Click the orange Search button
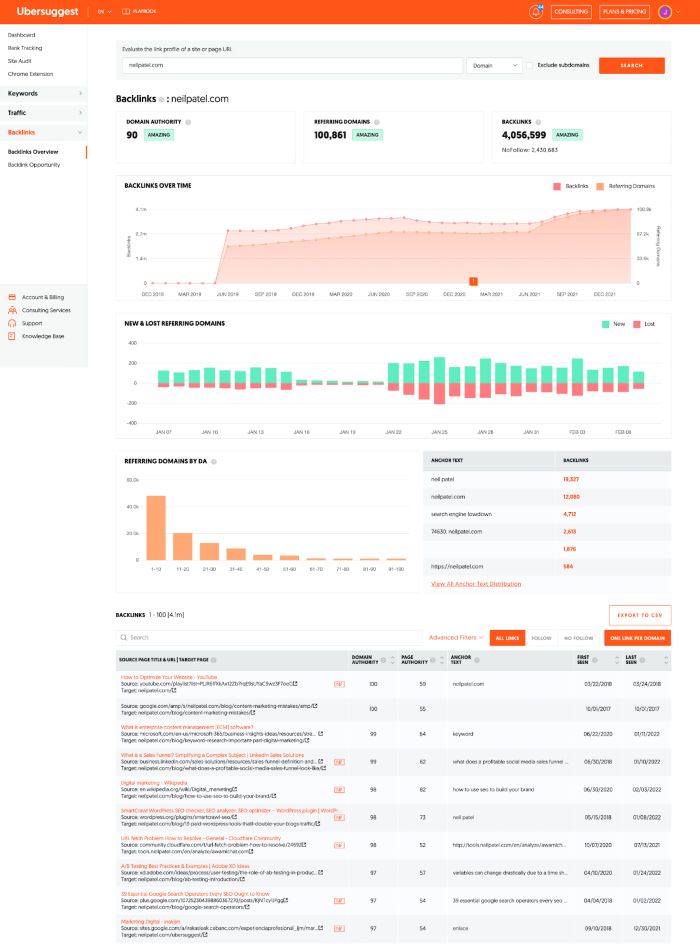This screenshot has height=944, width=700. (631, 65)
